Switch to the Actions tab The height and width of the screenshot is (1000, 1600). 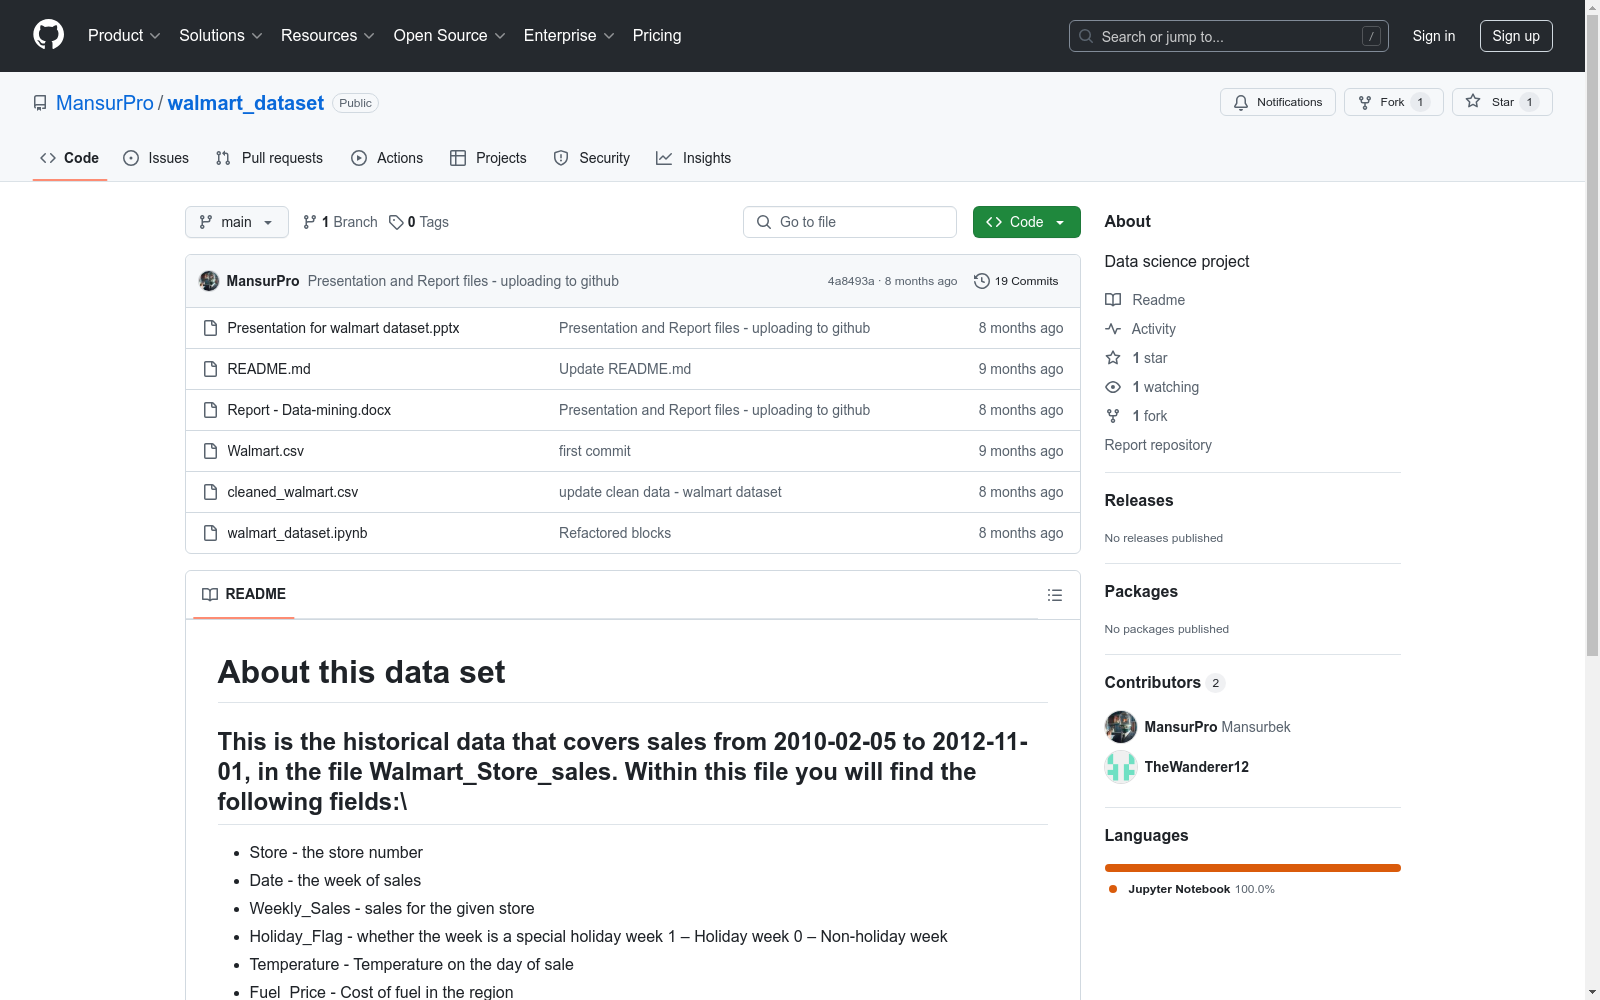click(x=387, y=158)
